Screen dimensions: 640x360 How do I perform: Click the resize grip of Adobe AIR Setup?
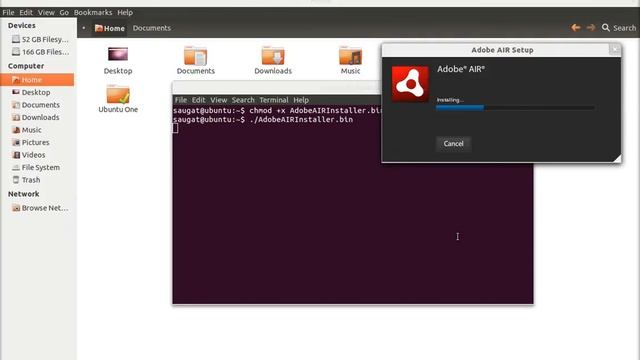(x=617, y=158)
